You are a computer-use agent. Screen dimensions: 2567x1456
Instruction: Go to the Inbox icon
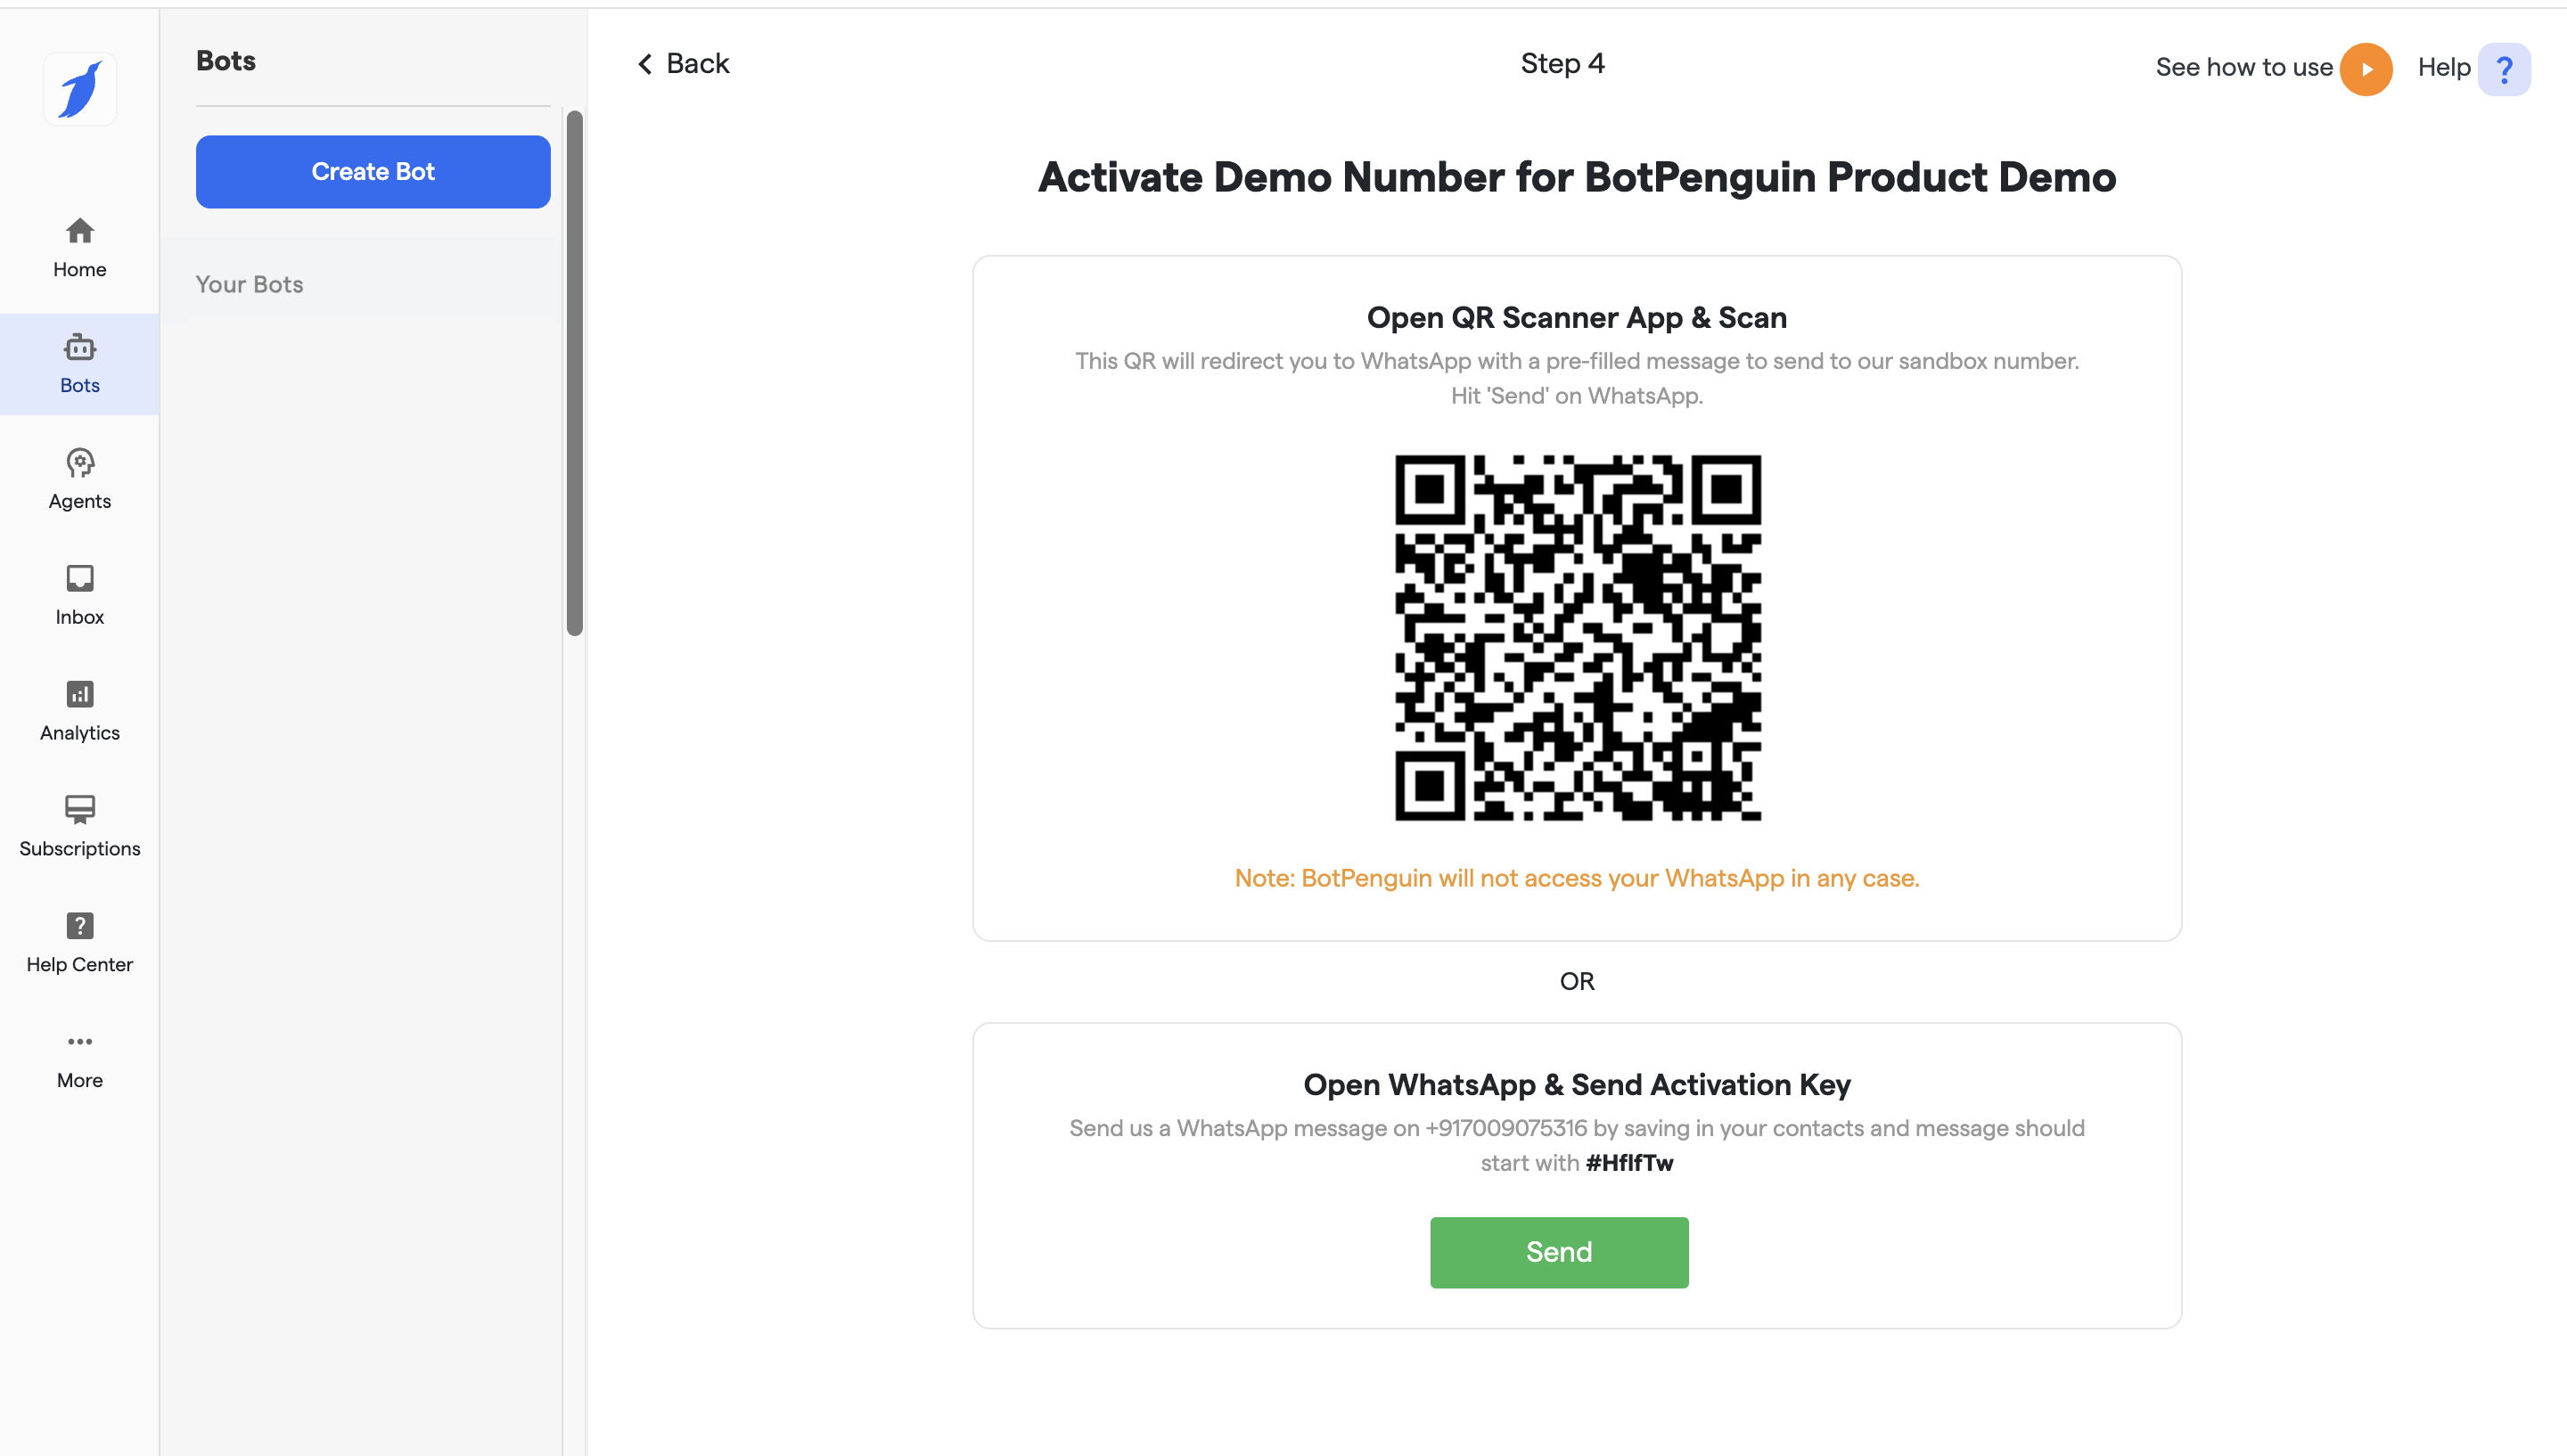[80, 579]
